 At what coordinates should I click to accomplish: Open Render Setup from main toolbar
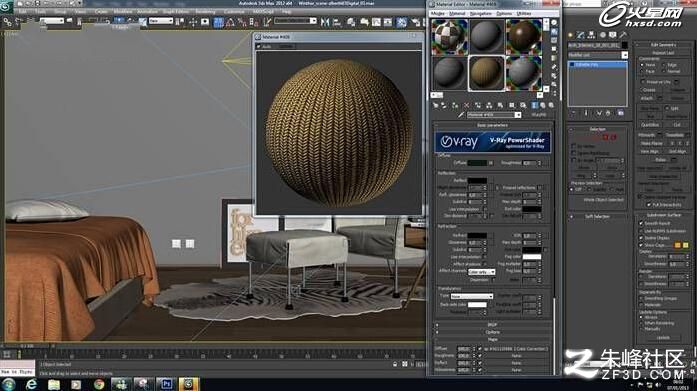(416, 22)
